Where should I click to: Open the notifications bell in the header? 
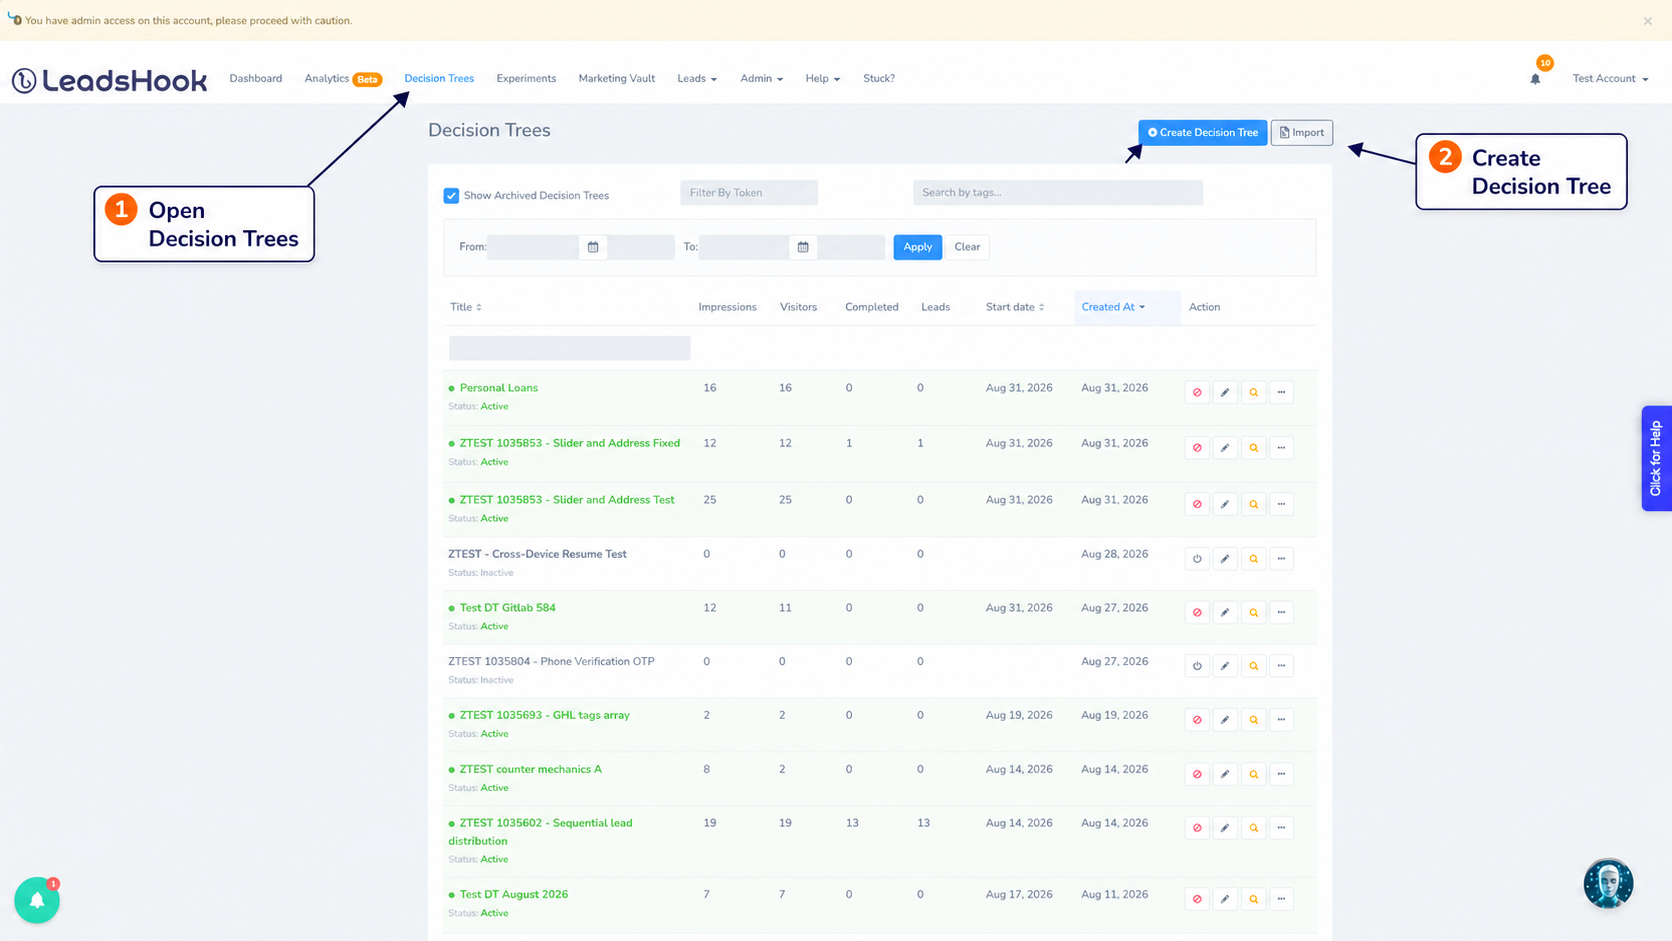[1535, 79]
